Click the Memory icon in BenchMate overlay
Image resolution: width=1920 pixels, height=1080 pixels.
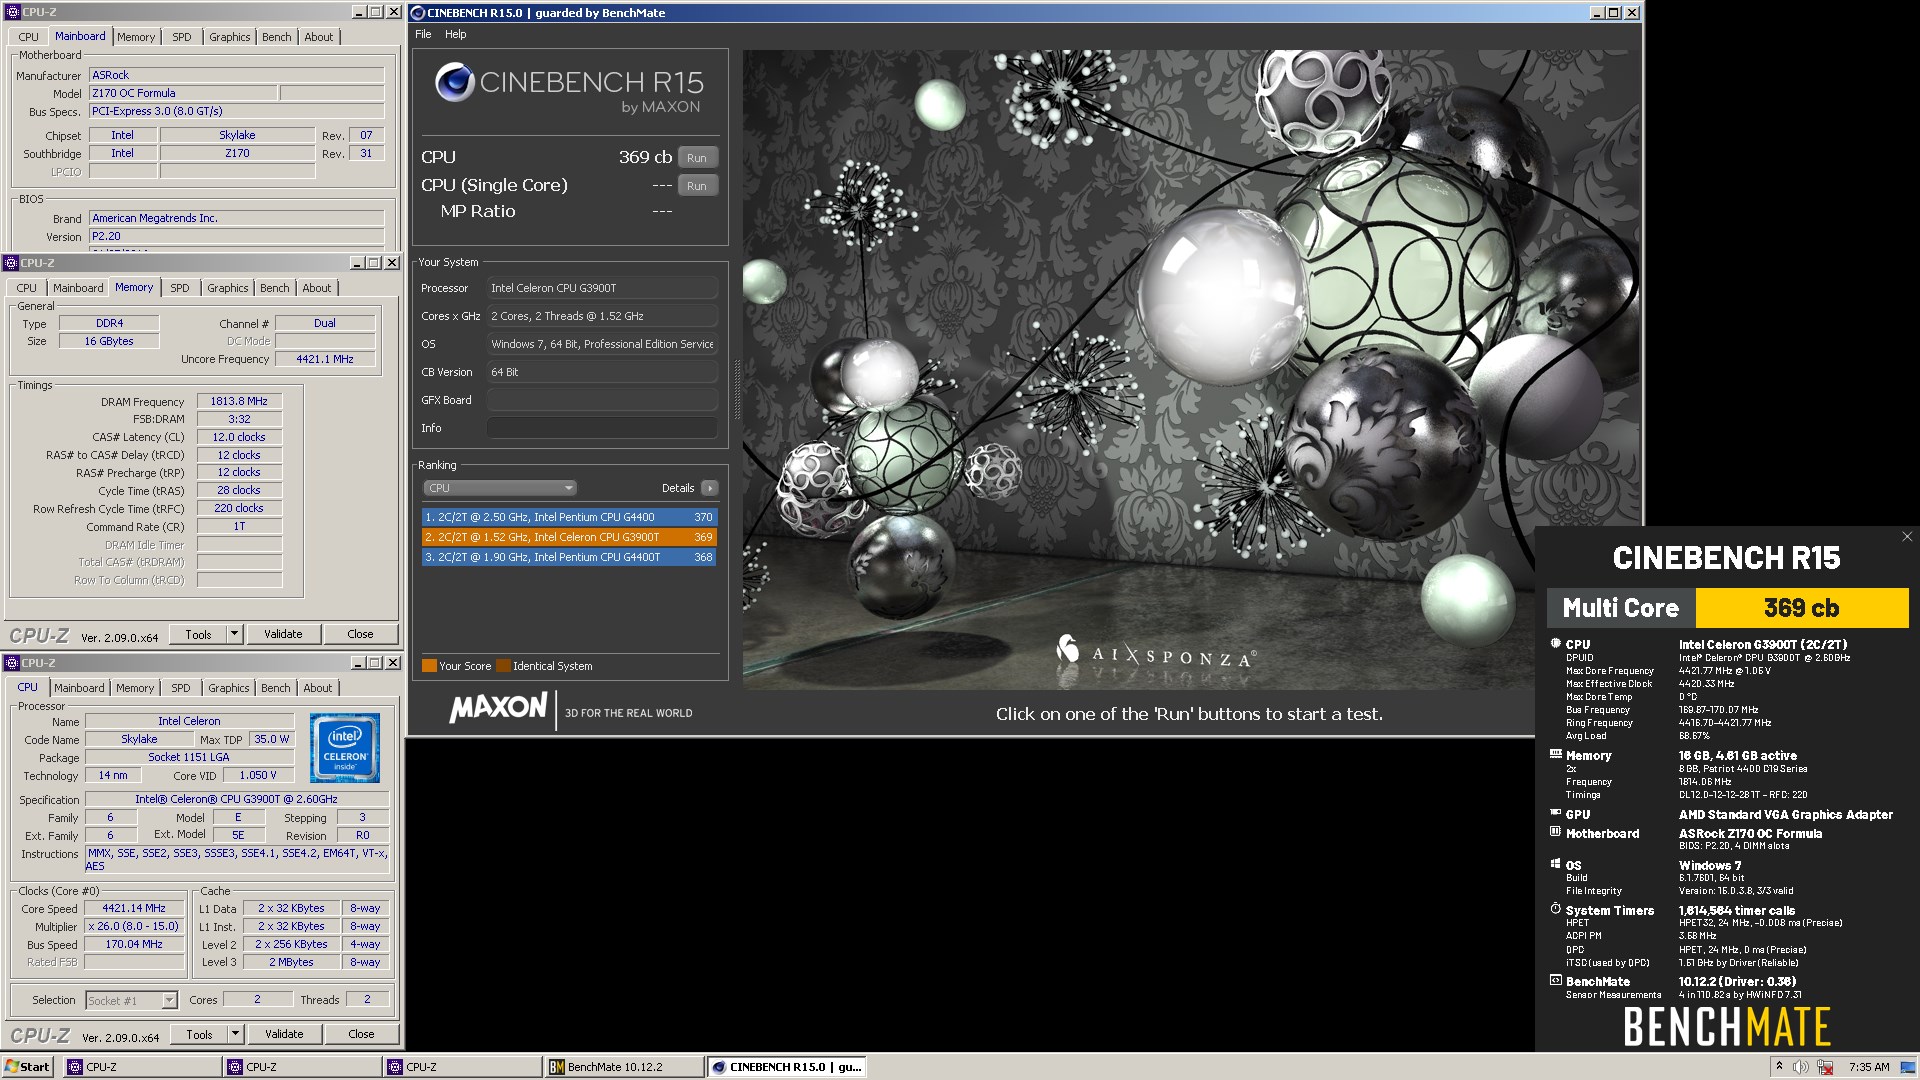point(1556,755)
